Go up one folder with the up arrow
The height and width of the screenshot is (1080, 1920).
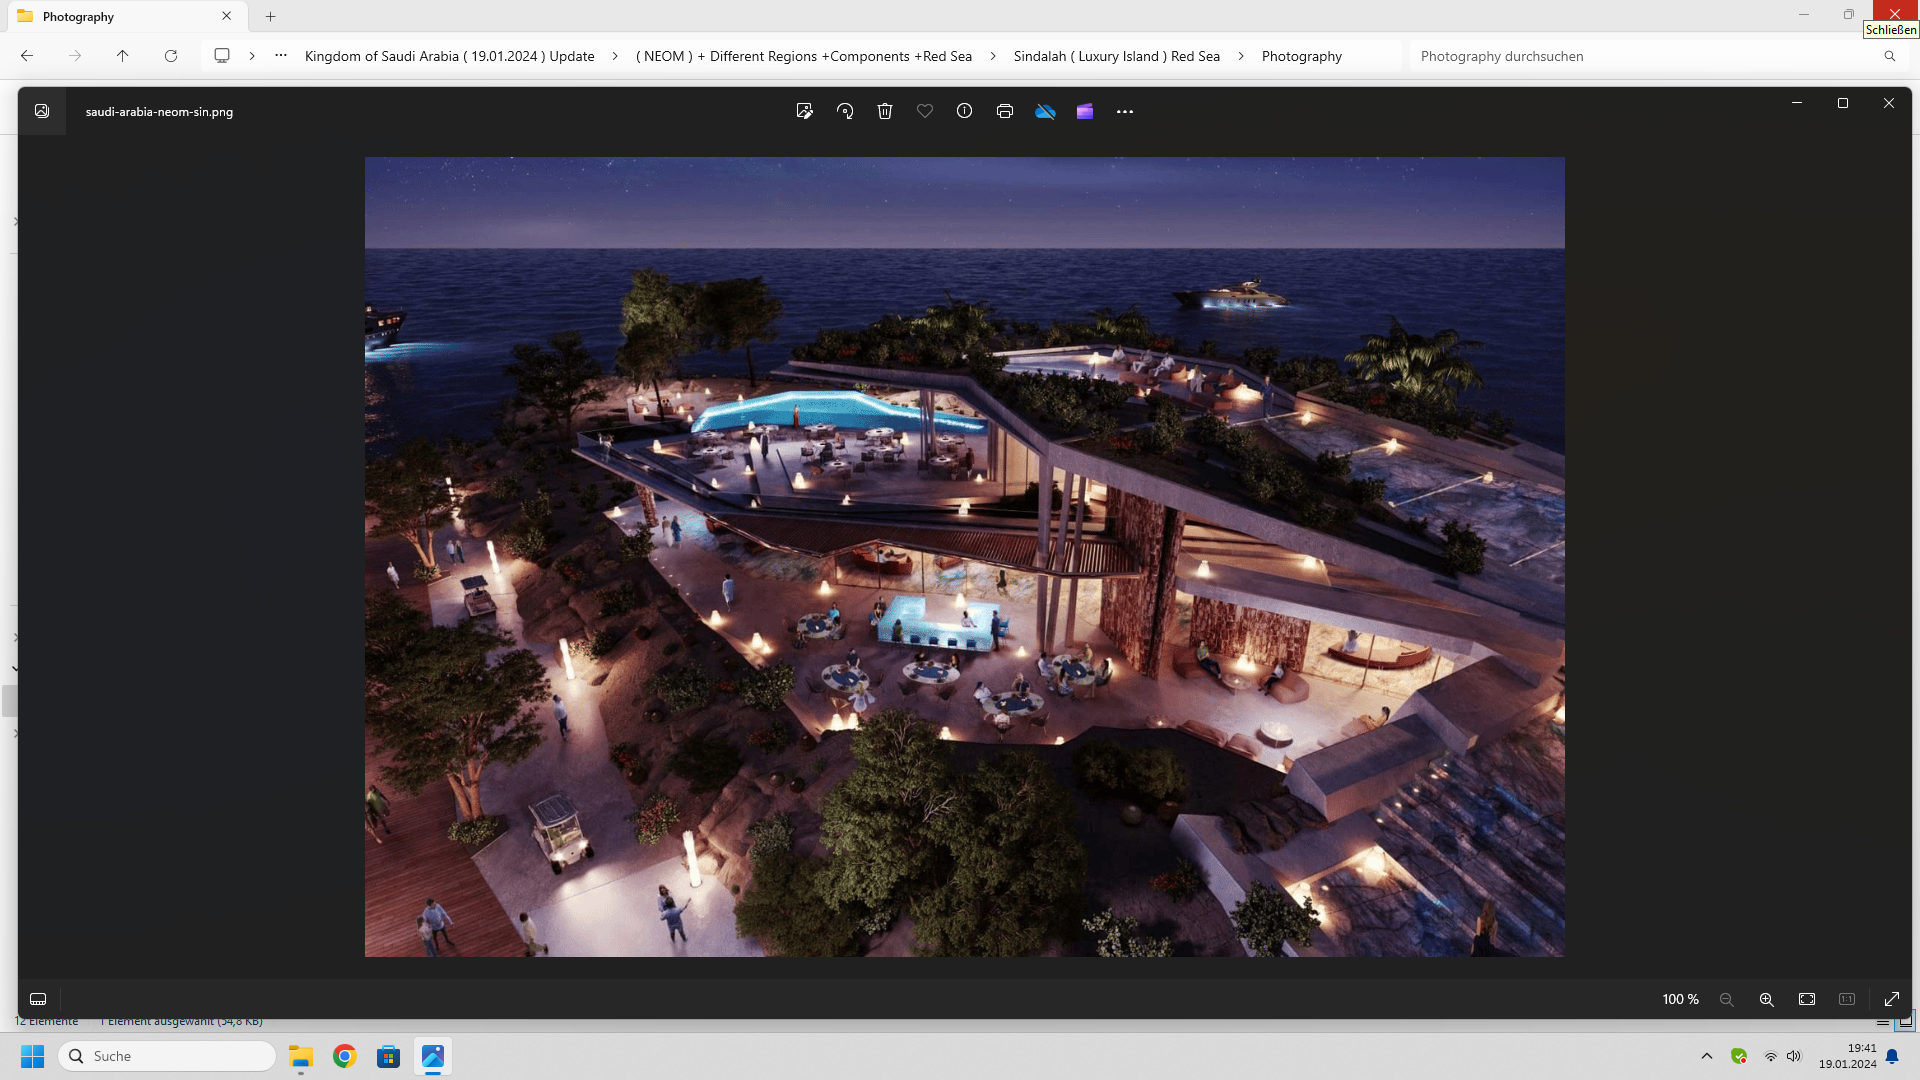point(123,56)
